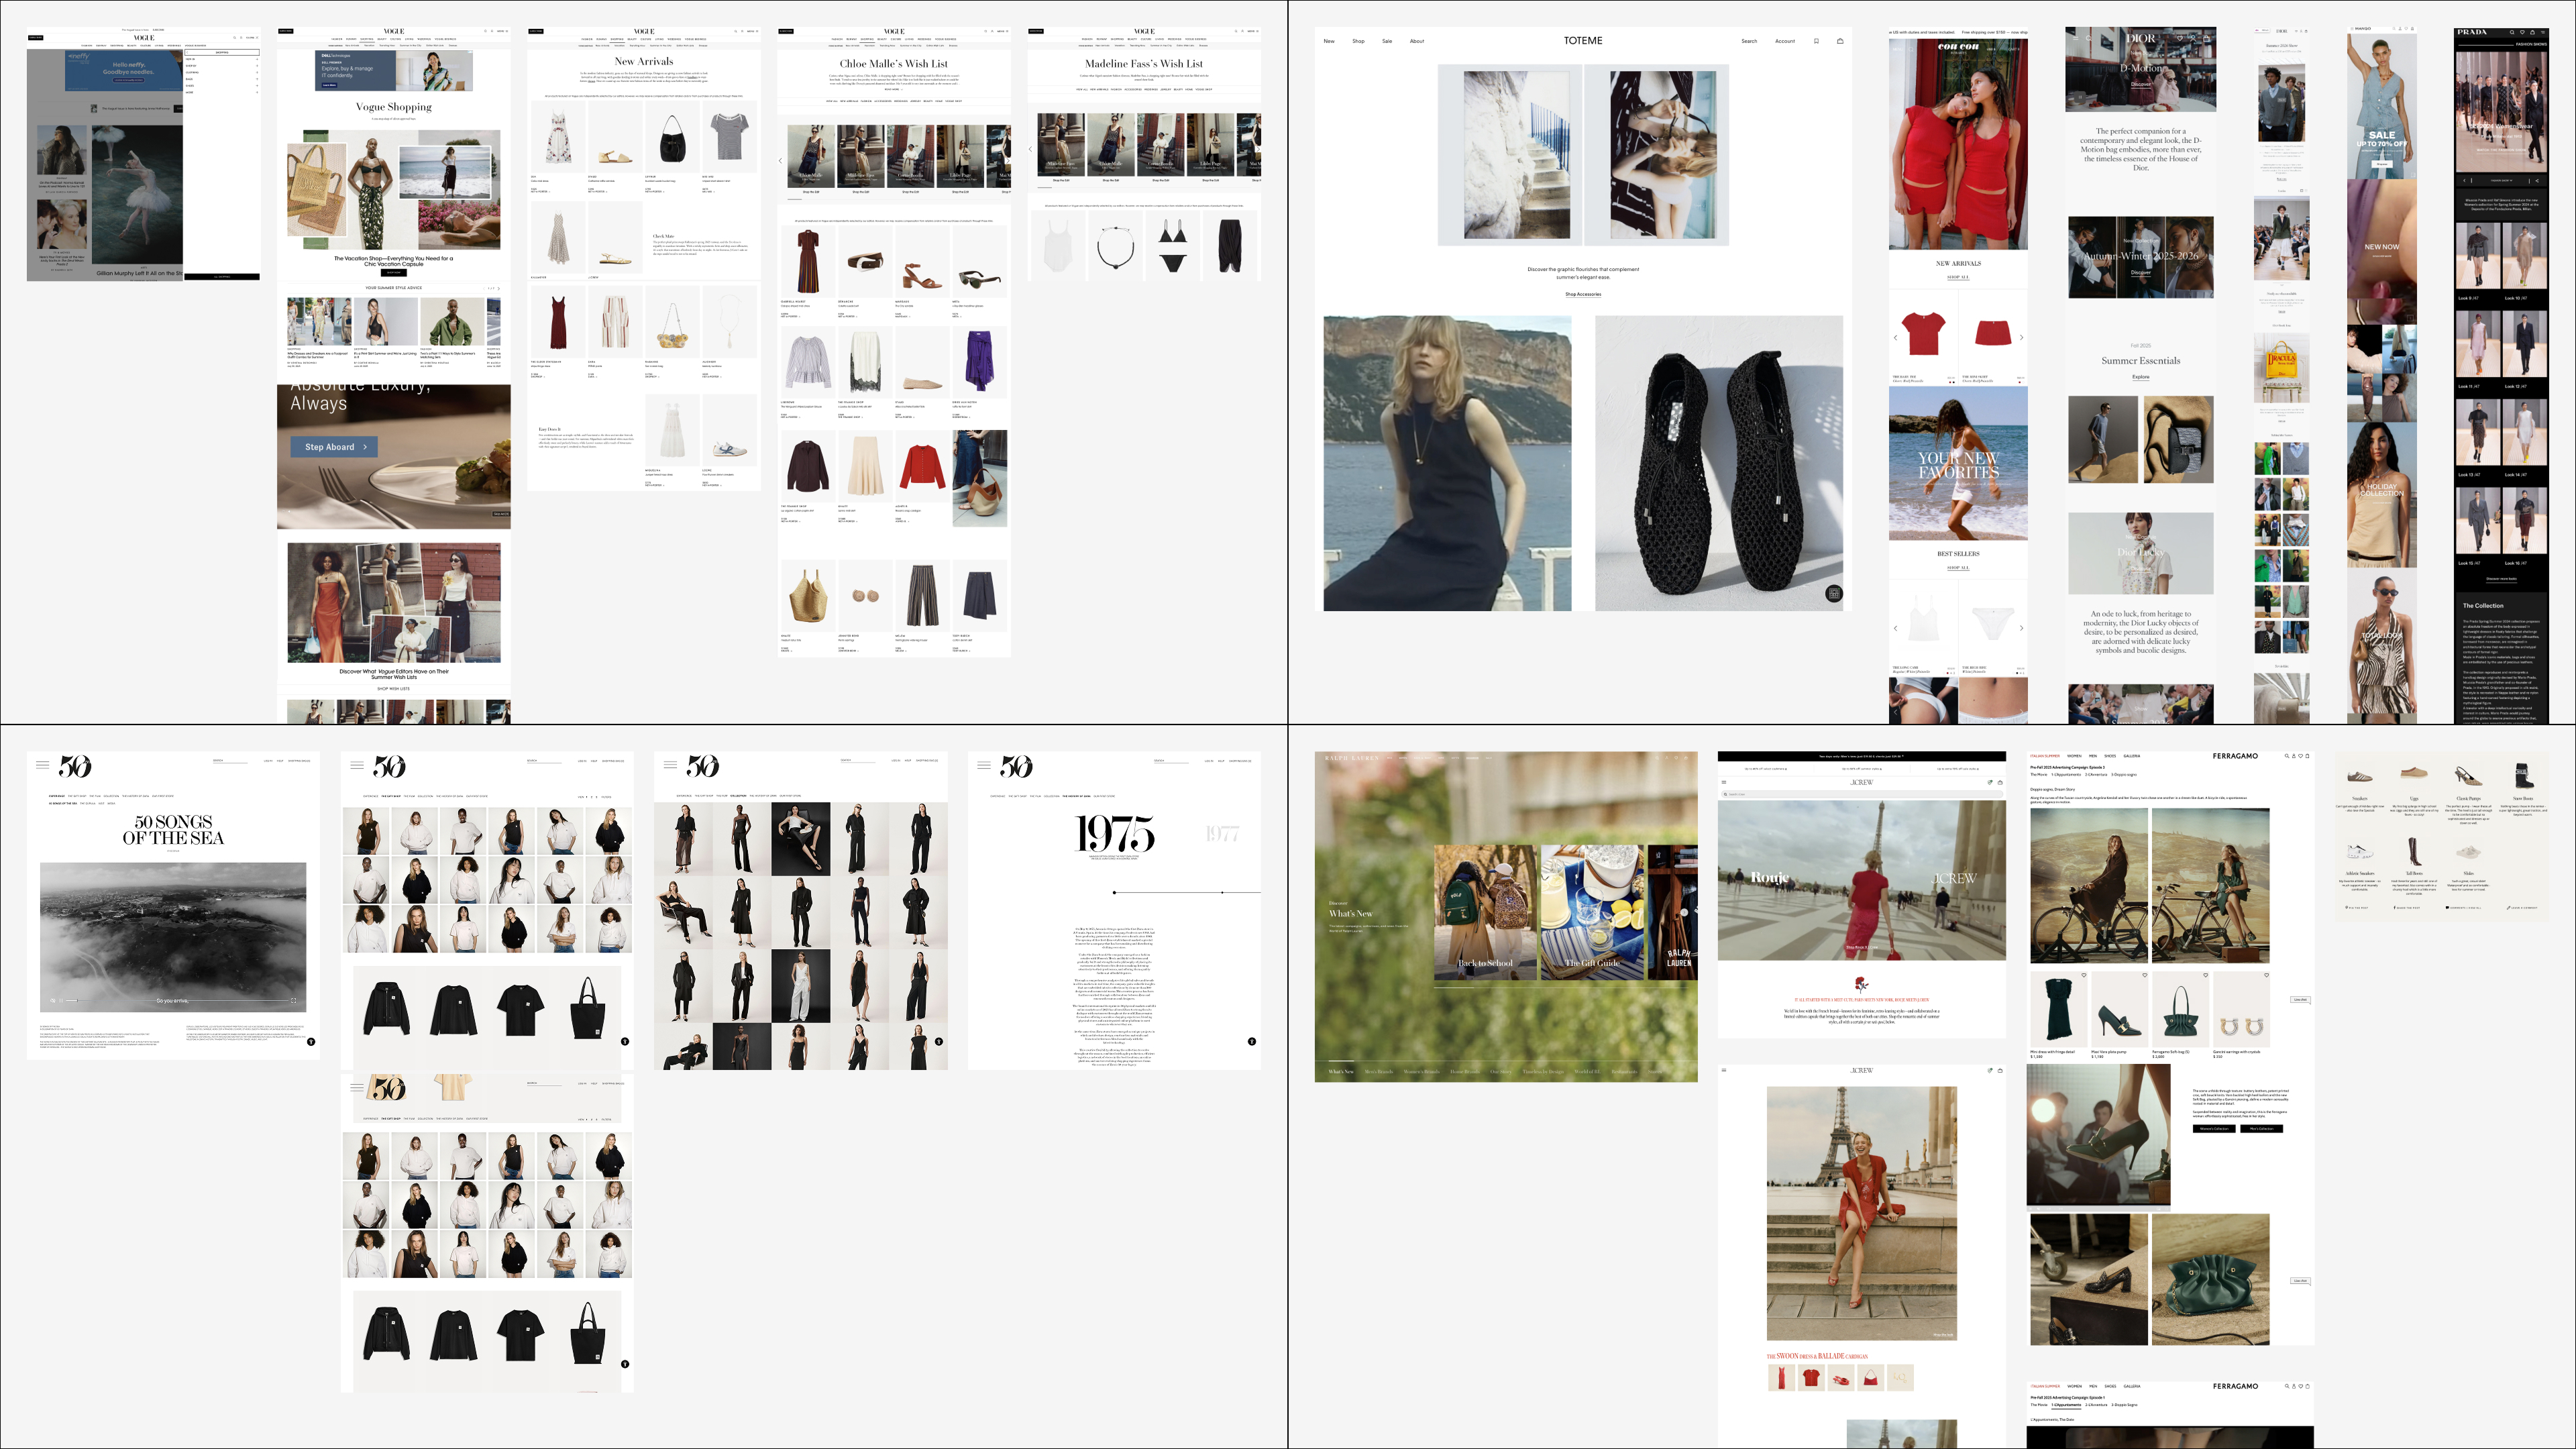Screen dimensions: 2576x1449
Task: Open hamburger menu on J.Crew Rouje page
Action: [1724, 782]
